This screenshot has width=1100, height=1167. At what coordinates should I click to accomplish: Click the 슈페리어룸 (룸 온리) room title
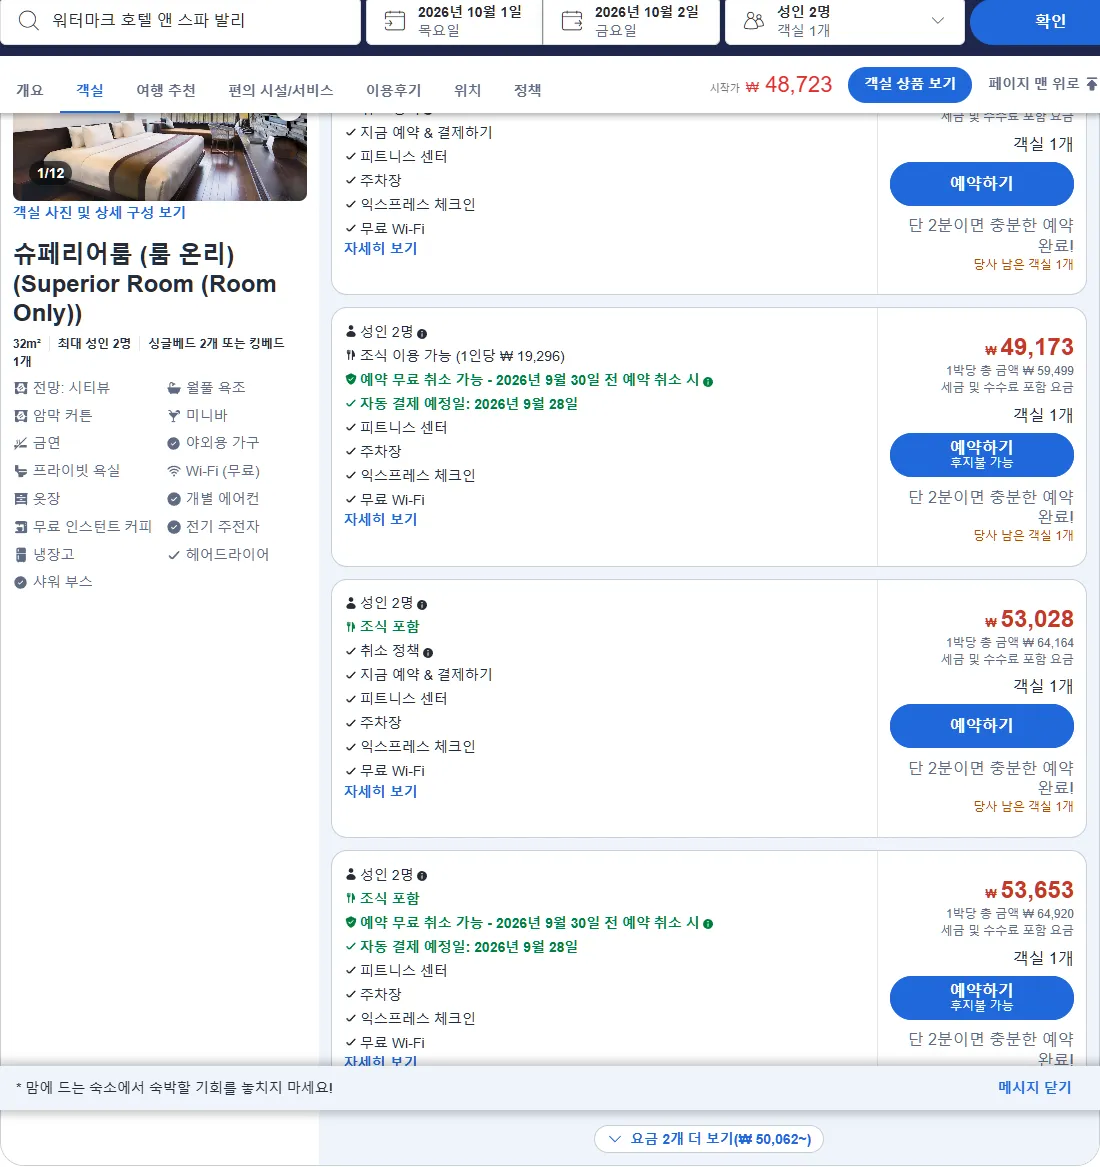pyautogui.click(x=145, y=284)
